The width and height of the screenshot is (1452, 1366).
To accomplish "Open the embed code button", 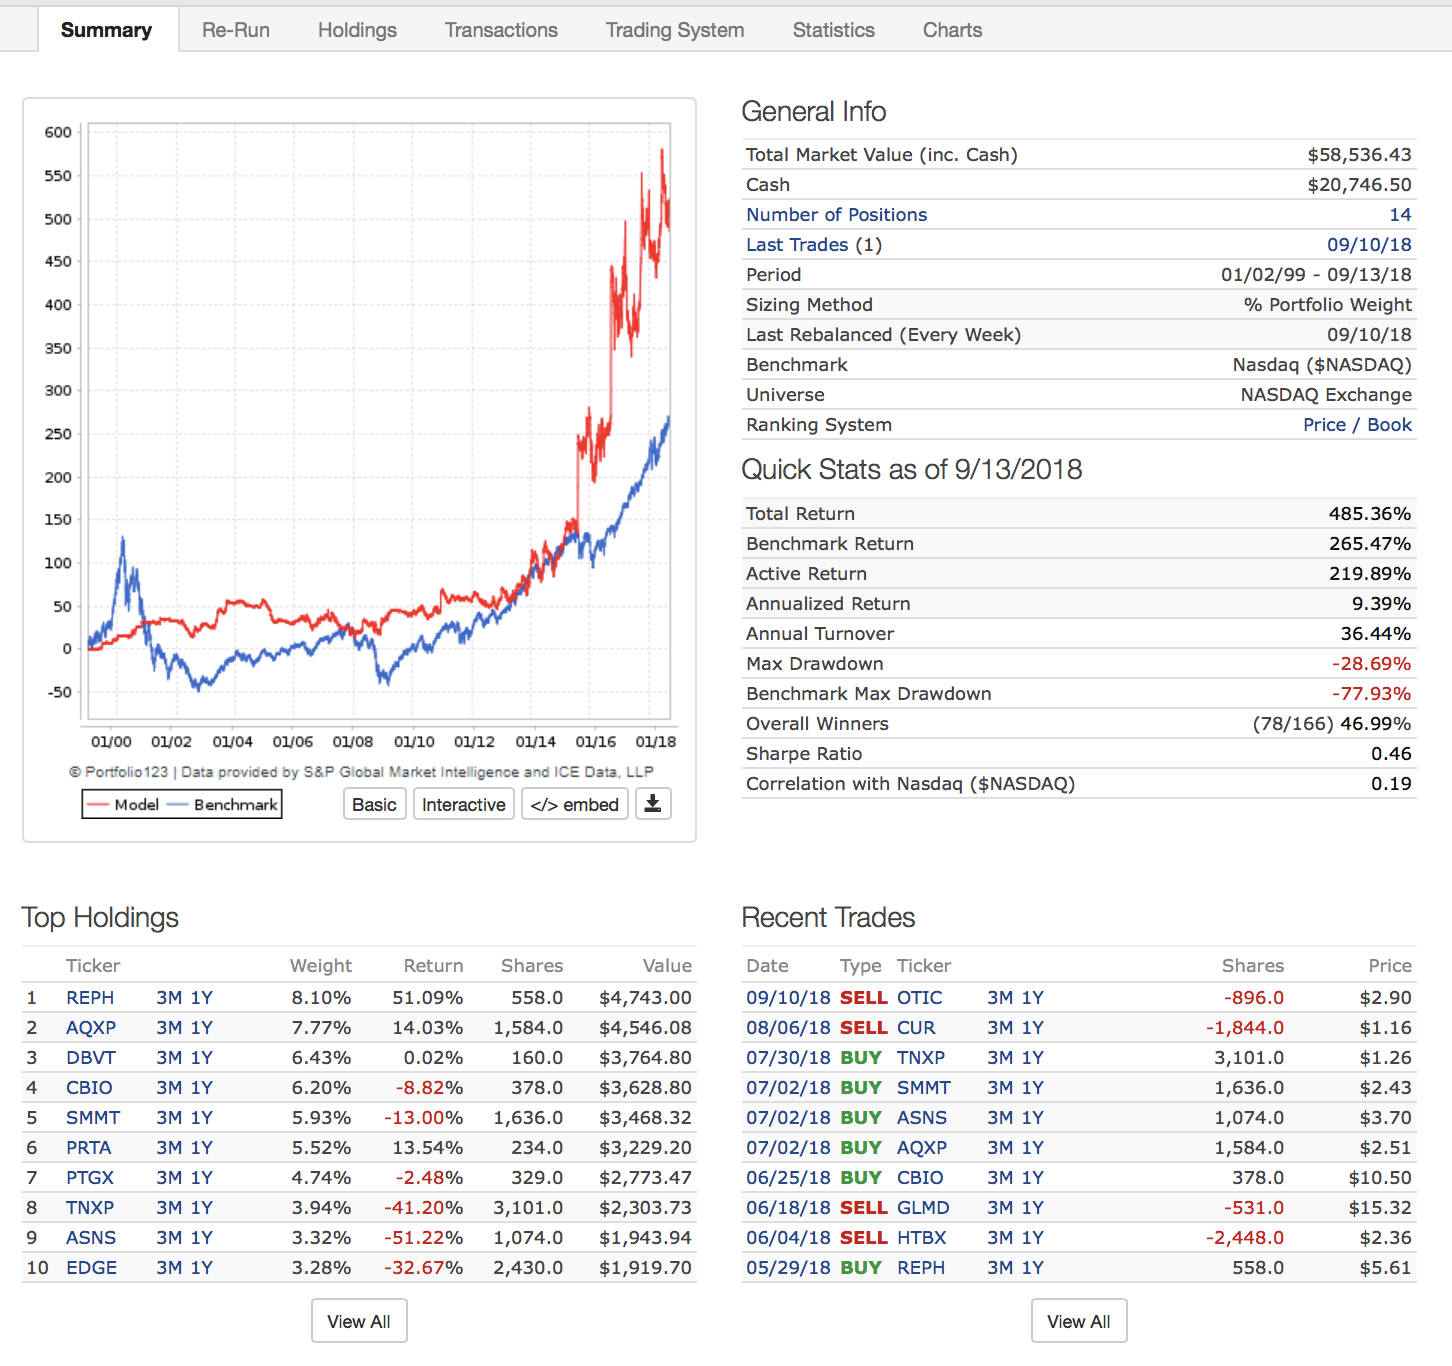I will click(x=574, y=805).
